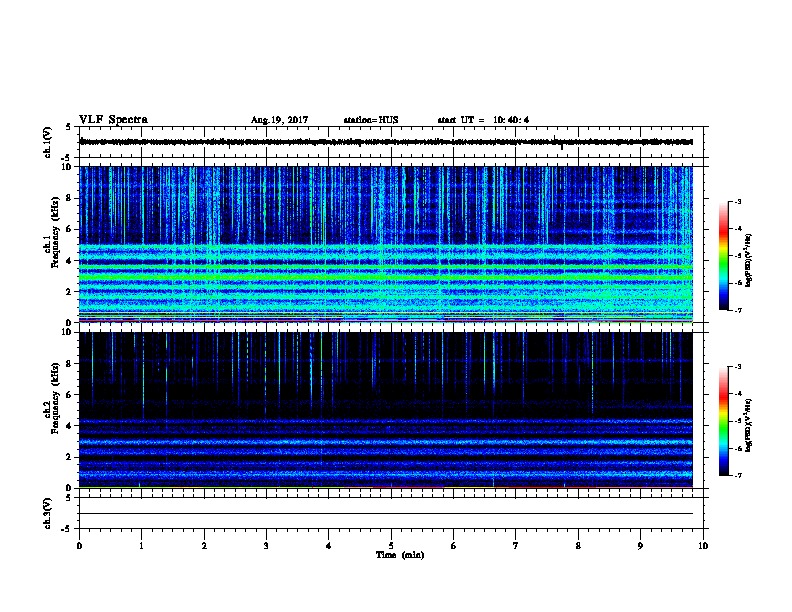Click the ch.1 spectrogram color scale bar

pyautogui.click(x=723, y=256)
